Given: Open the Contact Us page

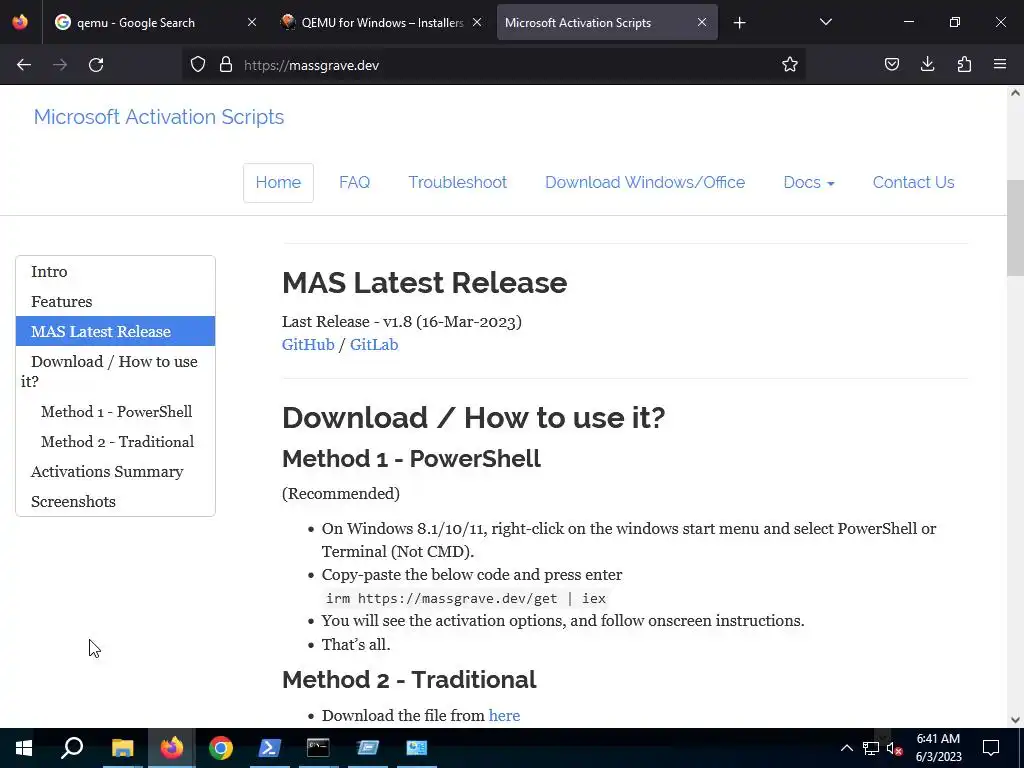Looking at the screenshot, I should coord(913,183).
